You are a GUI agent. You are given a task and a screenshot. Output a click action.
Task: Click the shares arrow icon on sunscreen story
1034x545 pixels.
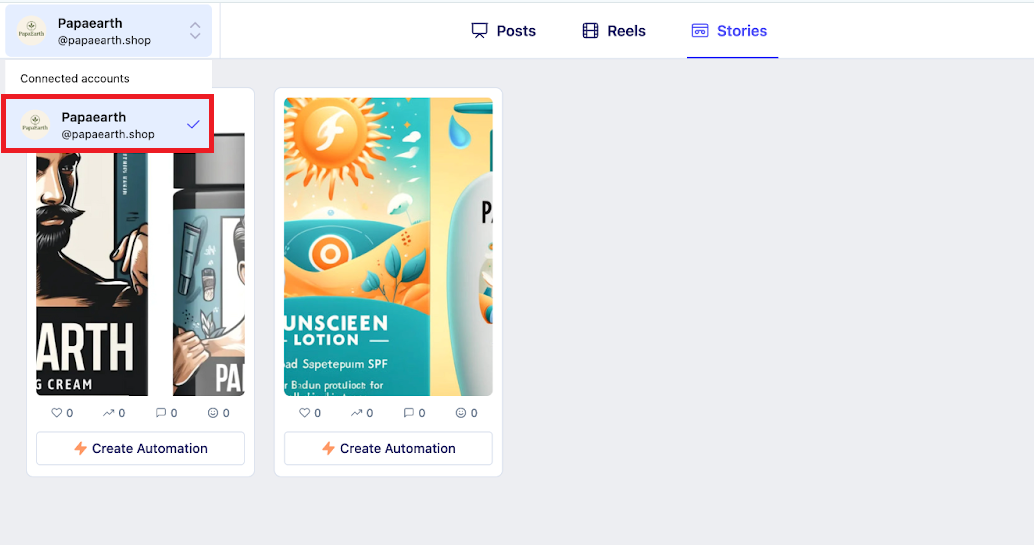click(x=356, y=413)
